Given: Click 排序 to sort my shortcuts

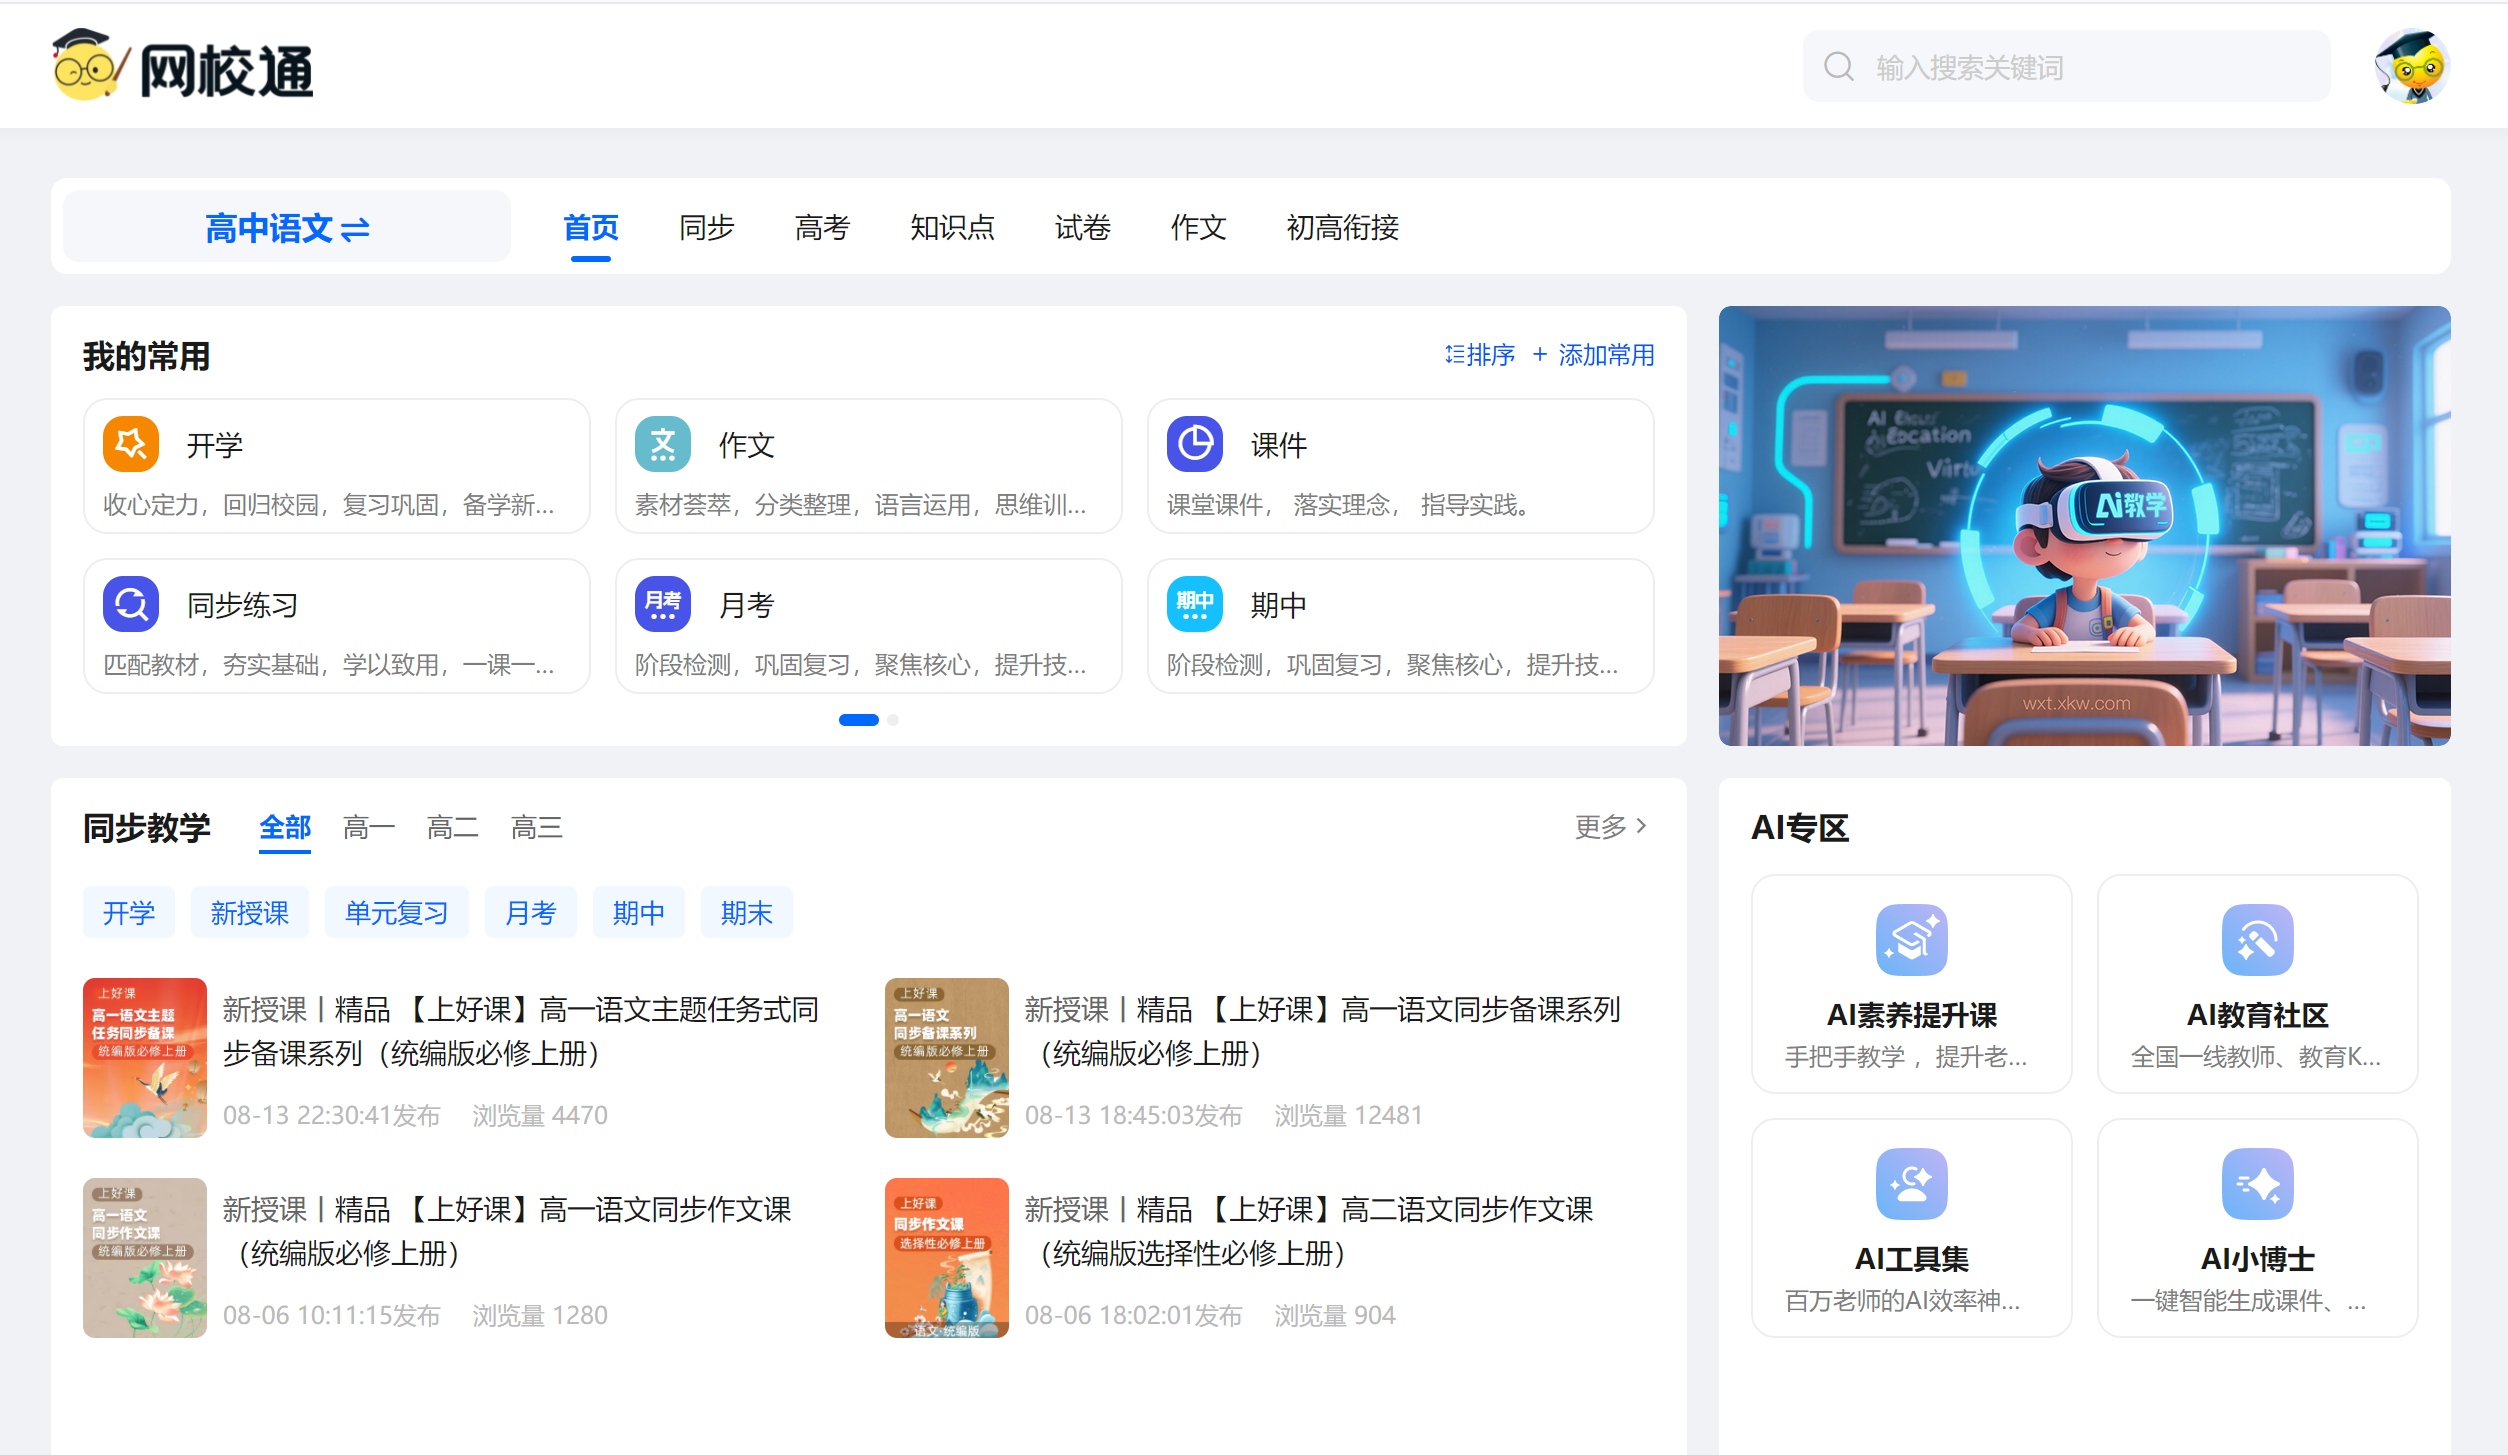Looking at the screenshot, I should pyautogui.click(x=1480, y=355).
